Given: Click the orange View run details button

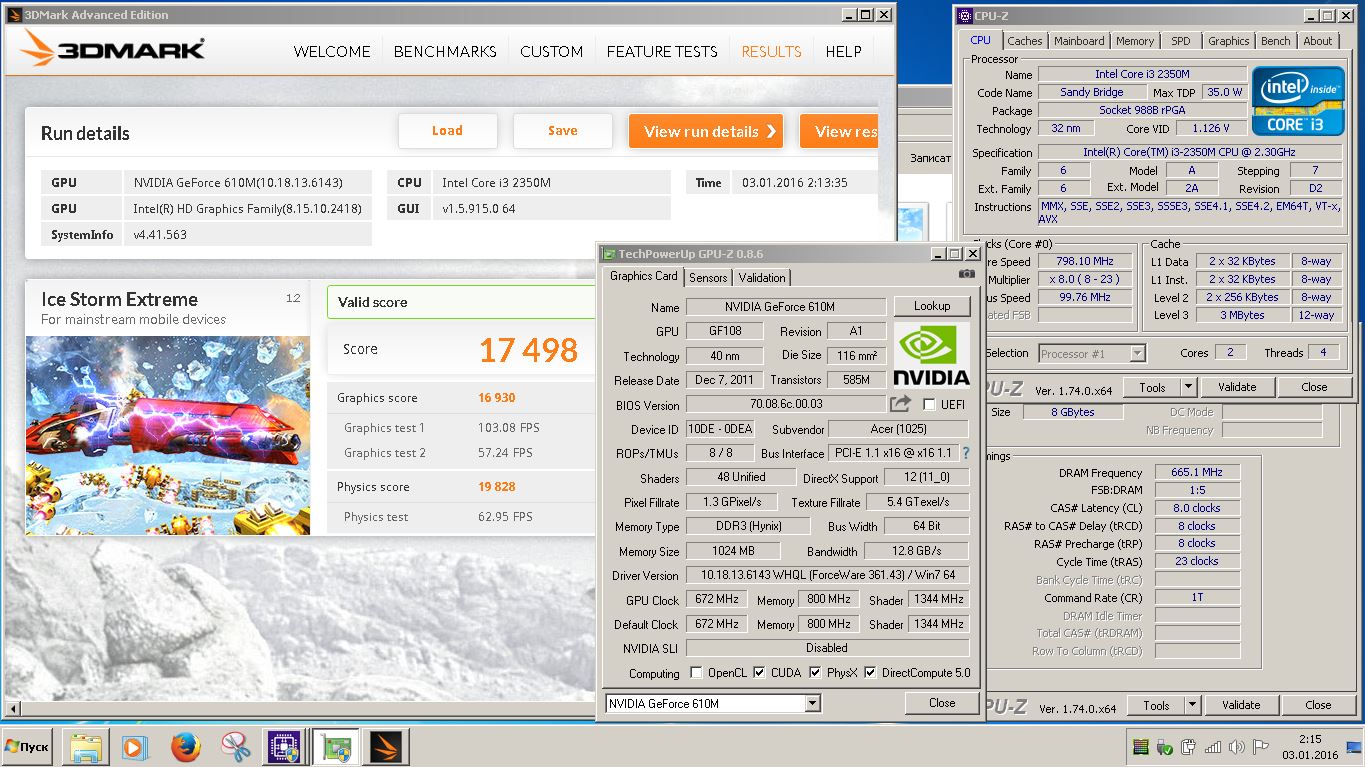Looking at the screenshot, I should click(706, 131).
